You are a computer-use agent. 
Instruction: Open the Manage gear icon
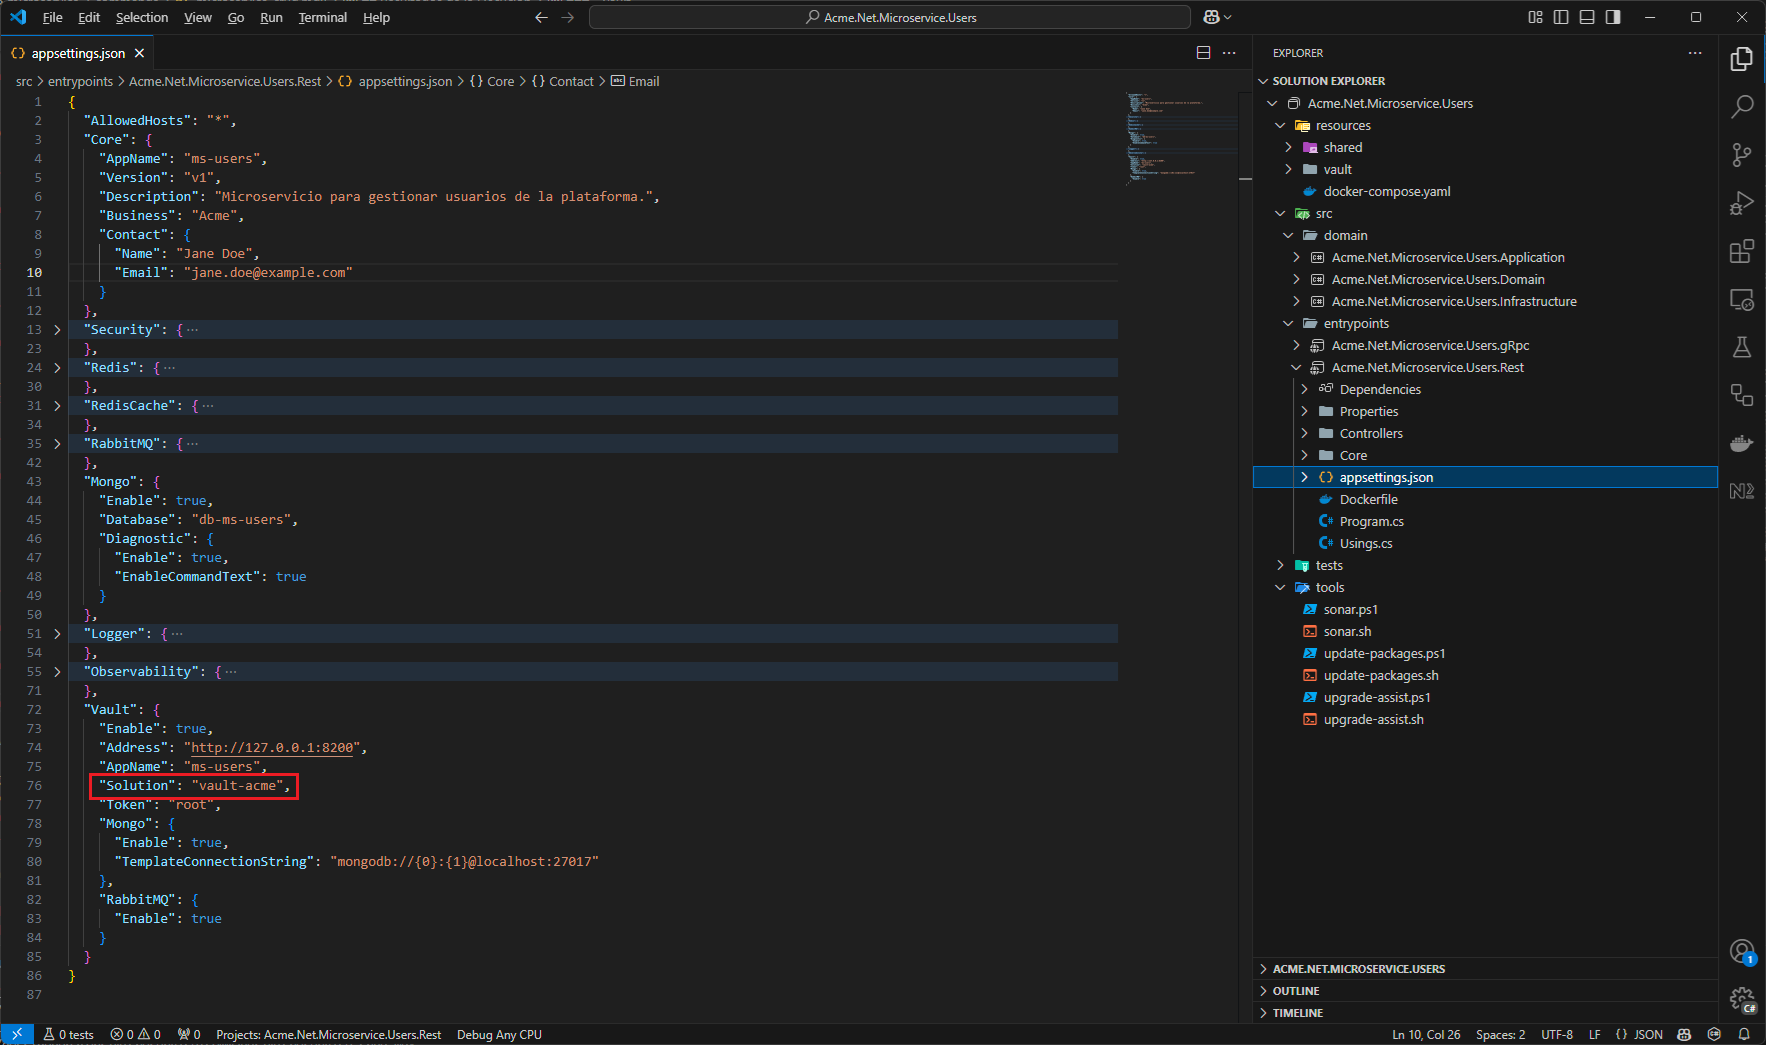click(1741, 999)
